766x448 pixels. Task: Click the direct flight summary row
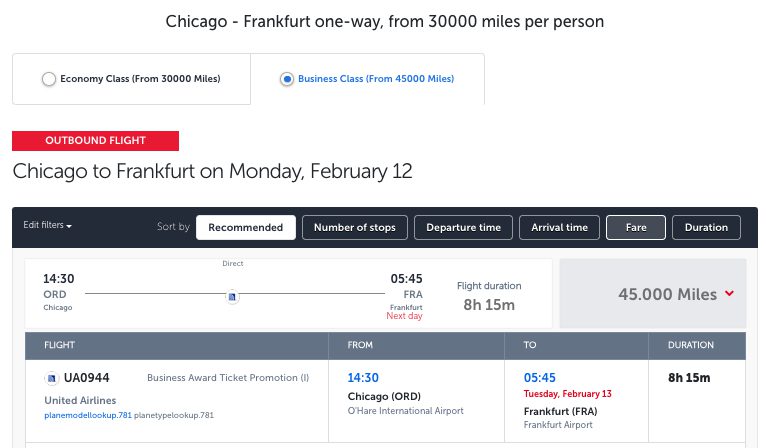(289, 293)
